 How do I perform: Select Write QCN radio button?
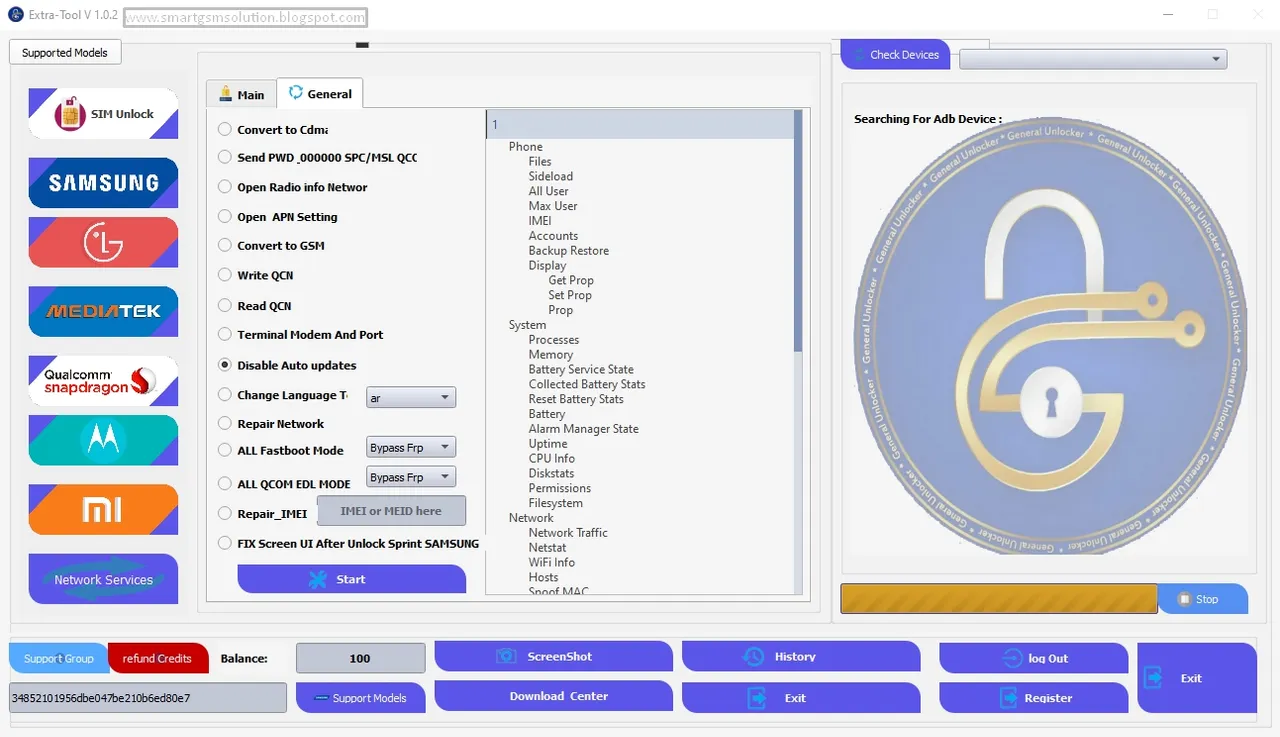click(226, 275)
